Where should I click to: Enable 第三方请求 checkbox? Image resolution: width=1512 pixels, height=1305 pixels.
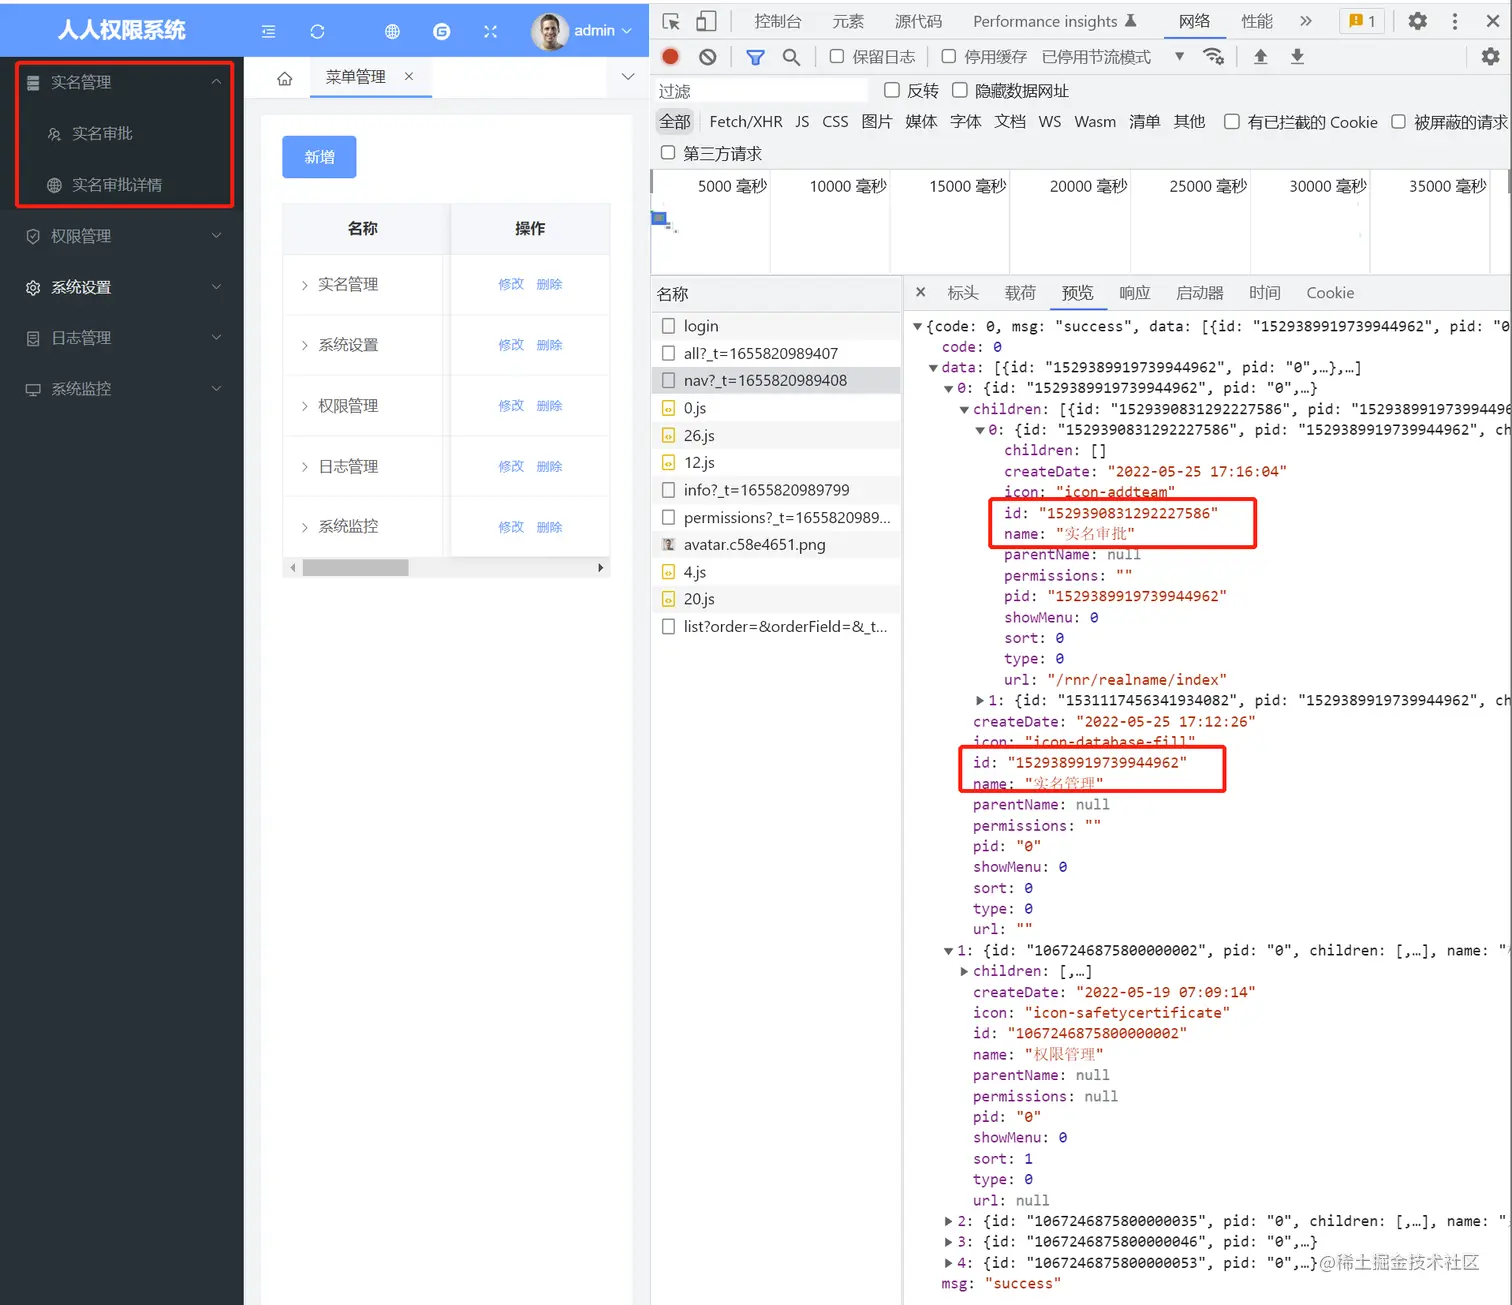point(668,153)
